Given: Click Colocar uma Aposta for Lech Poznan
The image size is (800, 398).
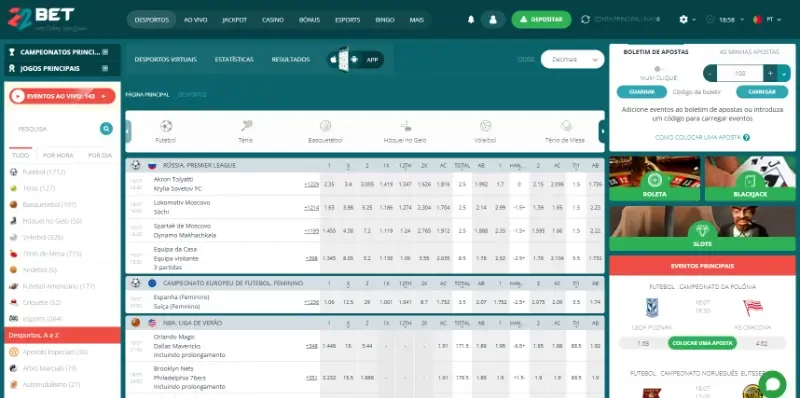Looking at the screenshot, I should 702,343.
